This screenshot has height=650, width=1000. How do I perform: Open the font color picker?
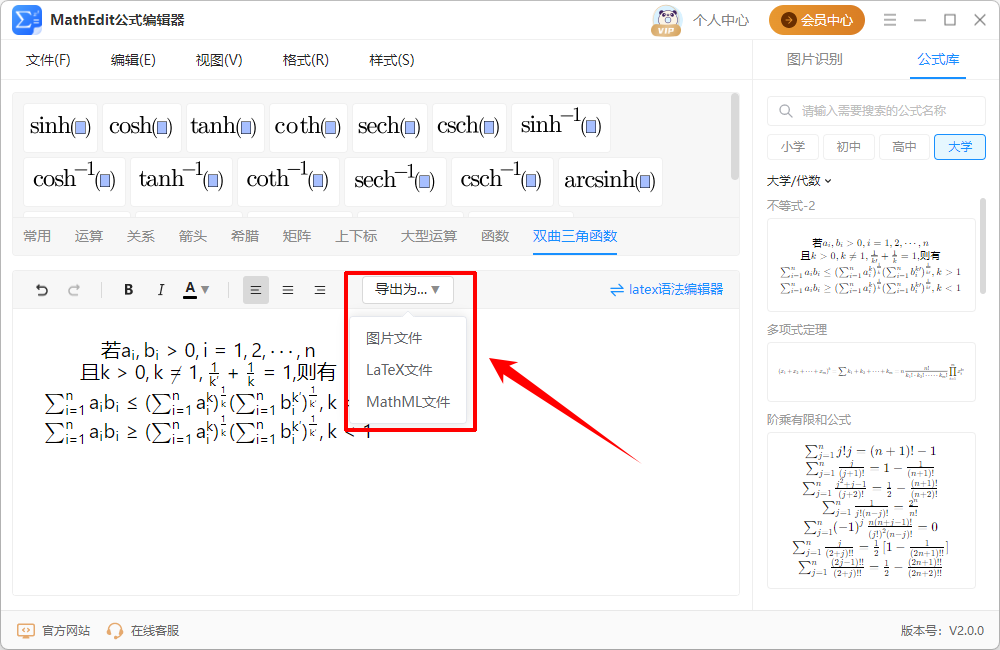(x=196, y=290)
